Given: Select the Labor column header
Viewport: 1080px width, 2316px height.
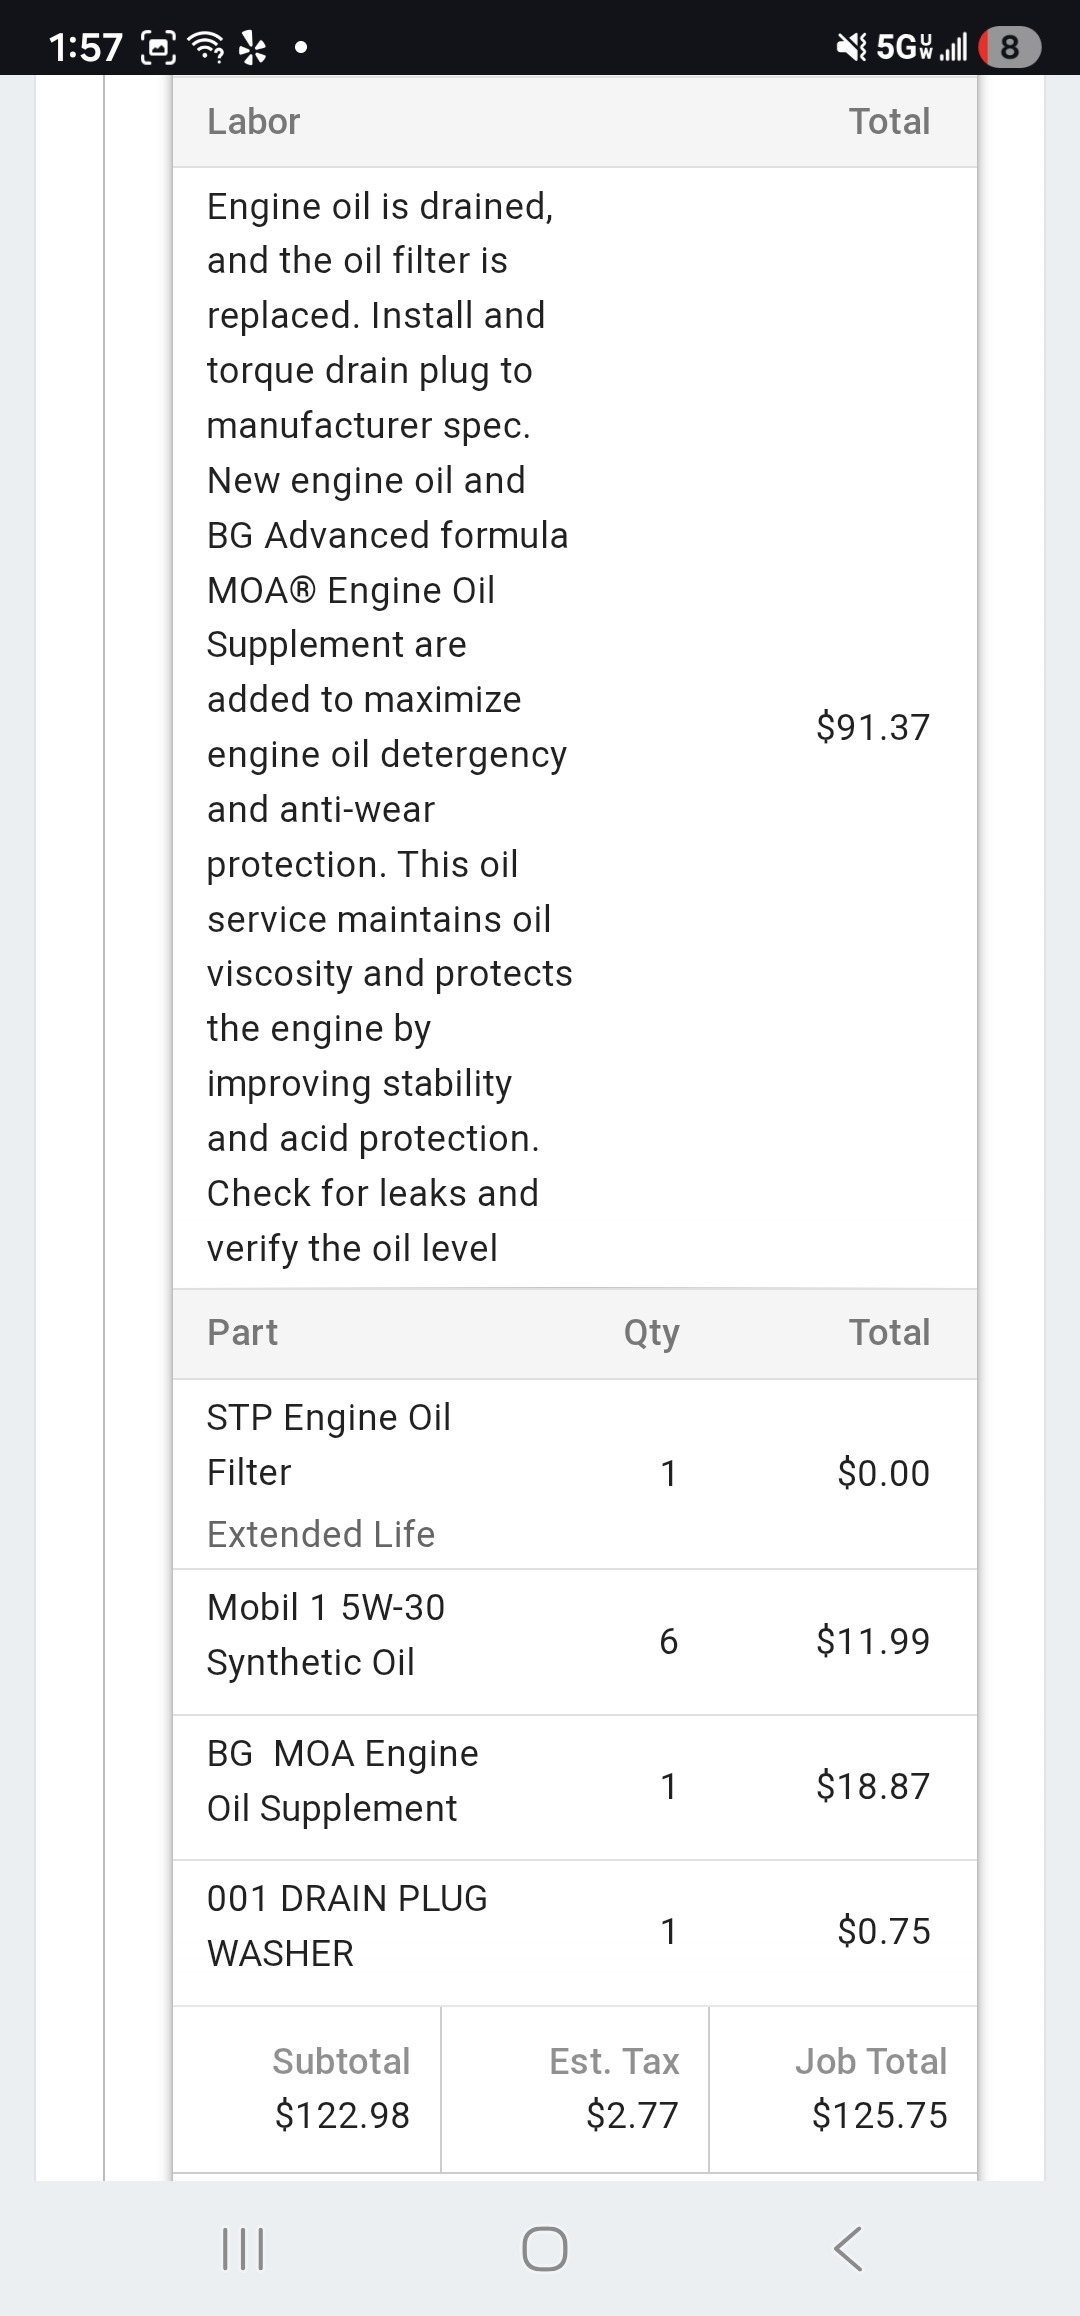Looking at the screenshot, I should (253, 122).
